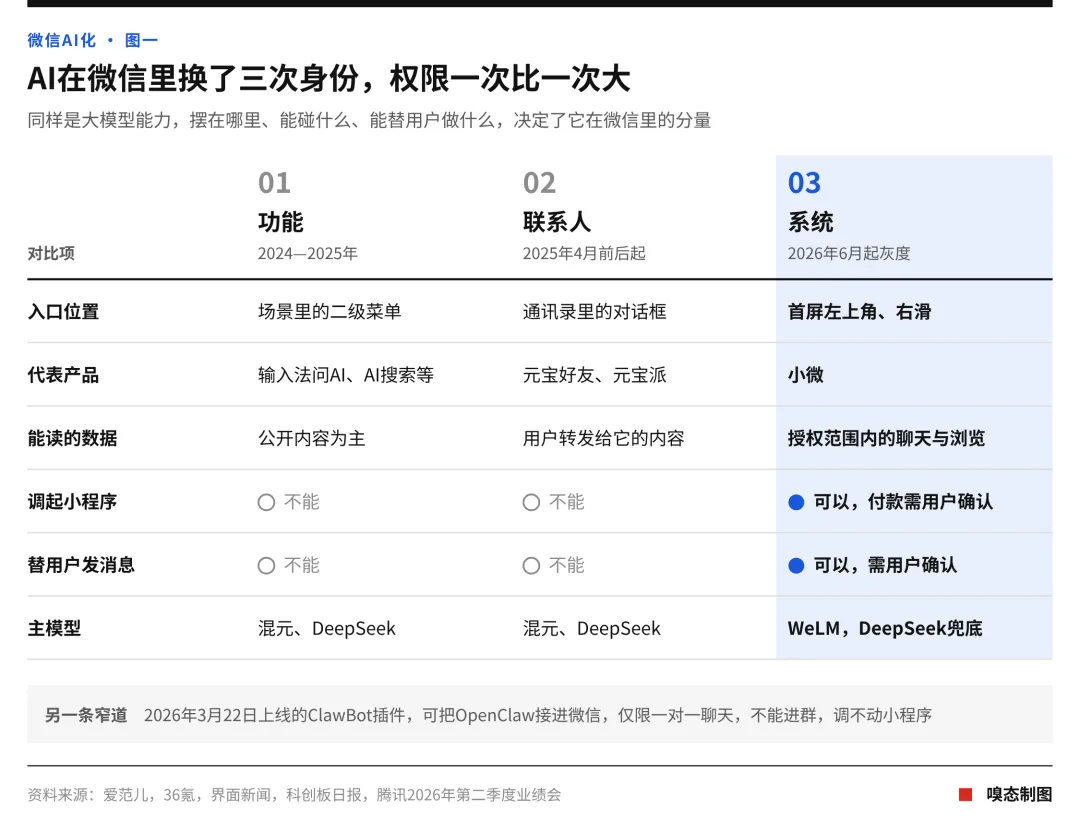1080x832 pixels.
Task: Click the bold label 另一条窄道
Action: coord(86,716)
